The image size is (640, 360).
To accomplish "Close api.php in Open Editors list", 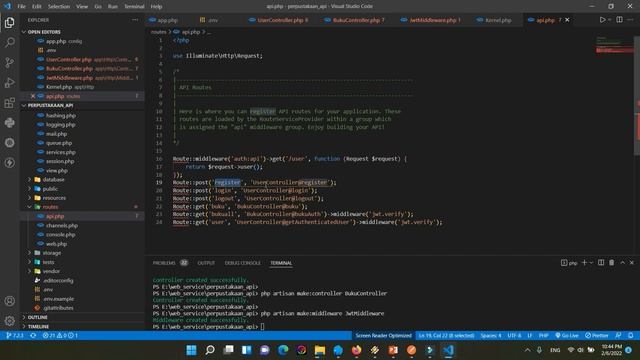I will pyautogui.click(x=33, y=96).
